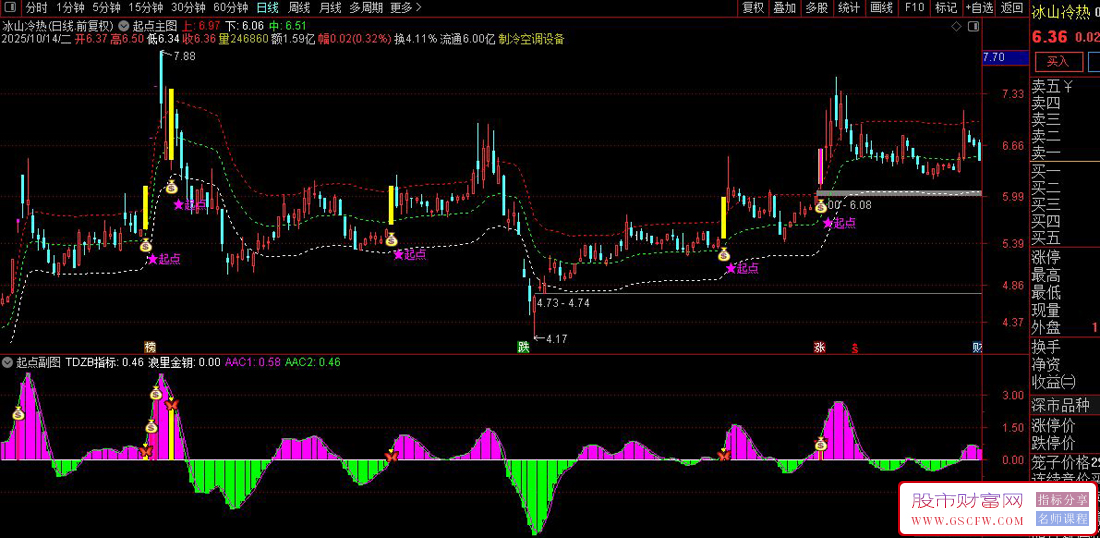Click the 冰山冷热 stock name title

(x=1059, y=12)
